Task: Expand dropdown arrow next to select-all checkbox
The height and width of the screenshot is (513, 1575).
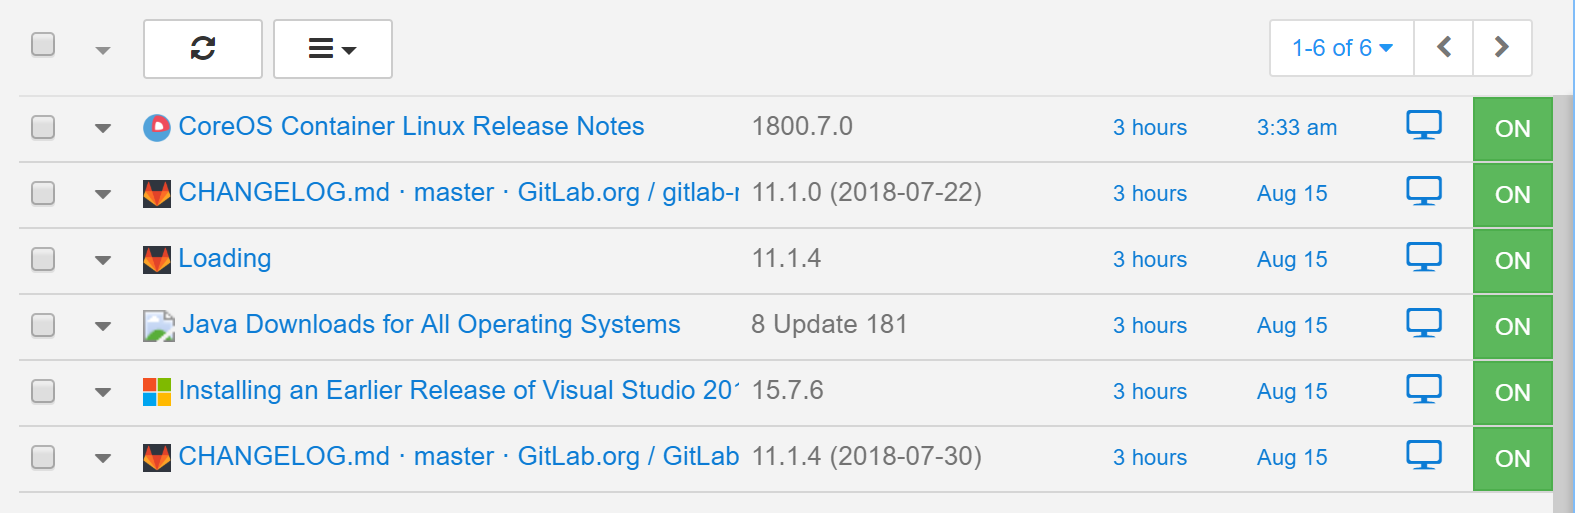Action: [x=102, y=50]
